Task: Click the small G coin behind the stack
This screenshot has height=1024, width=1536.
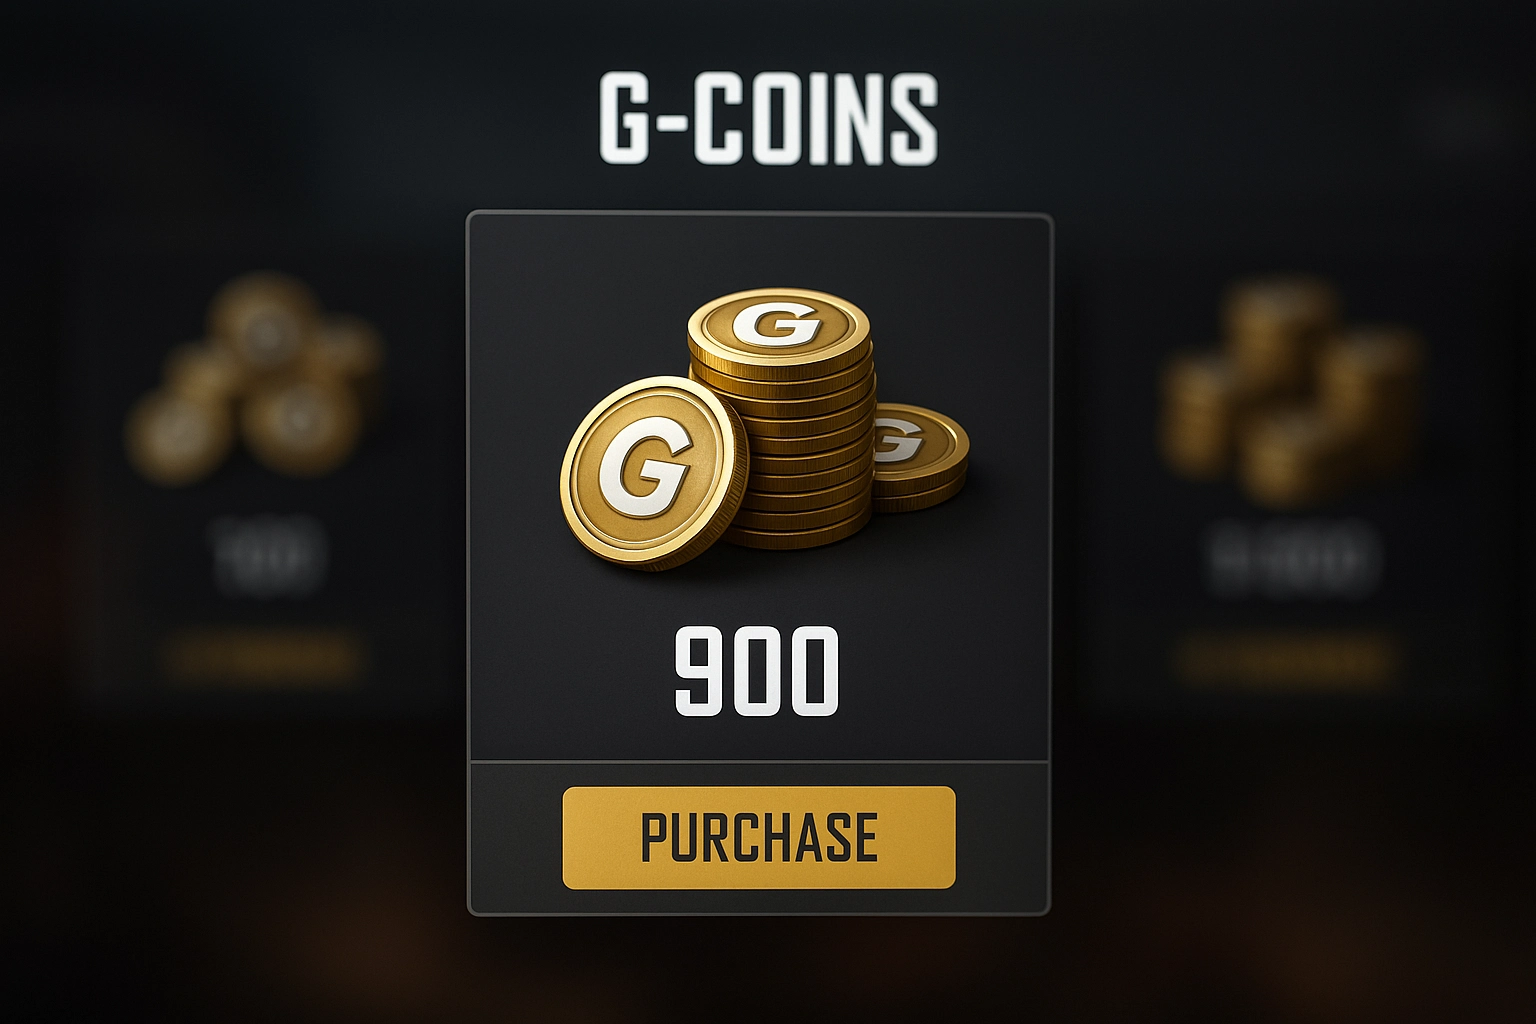Action: 918,455
